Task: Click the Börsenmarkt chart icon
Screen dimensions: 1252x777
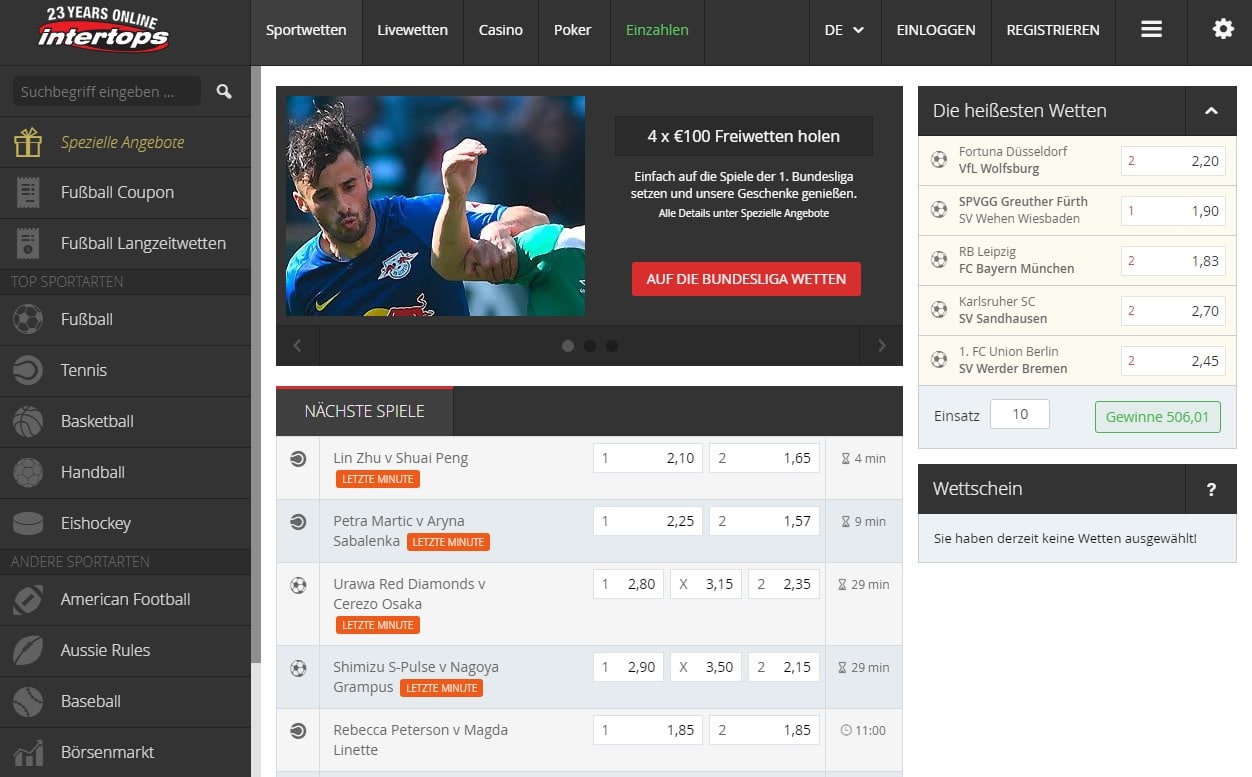Action: pos(28,752)
